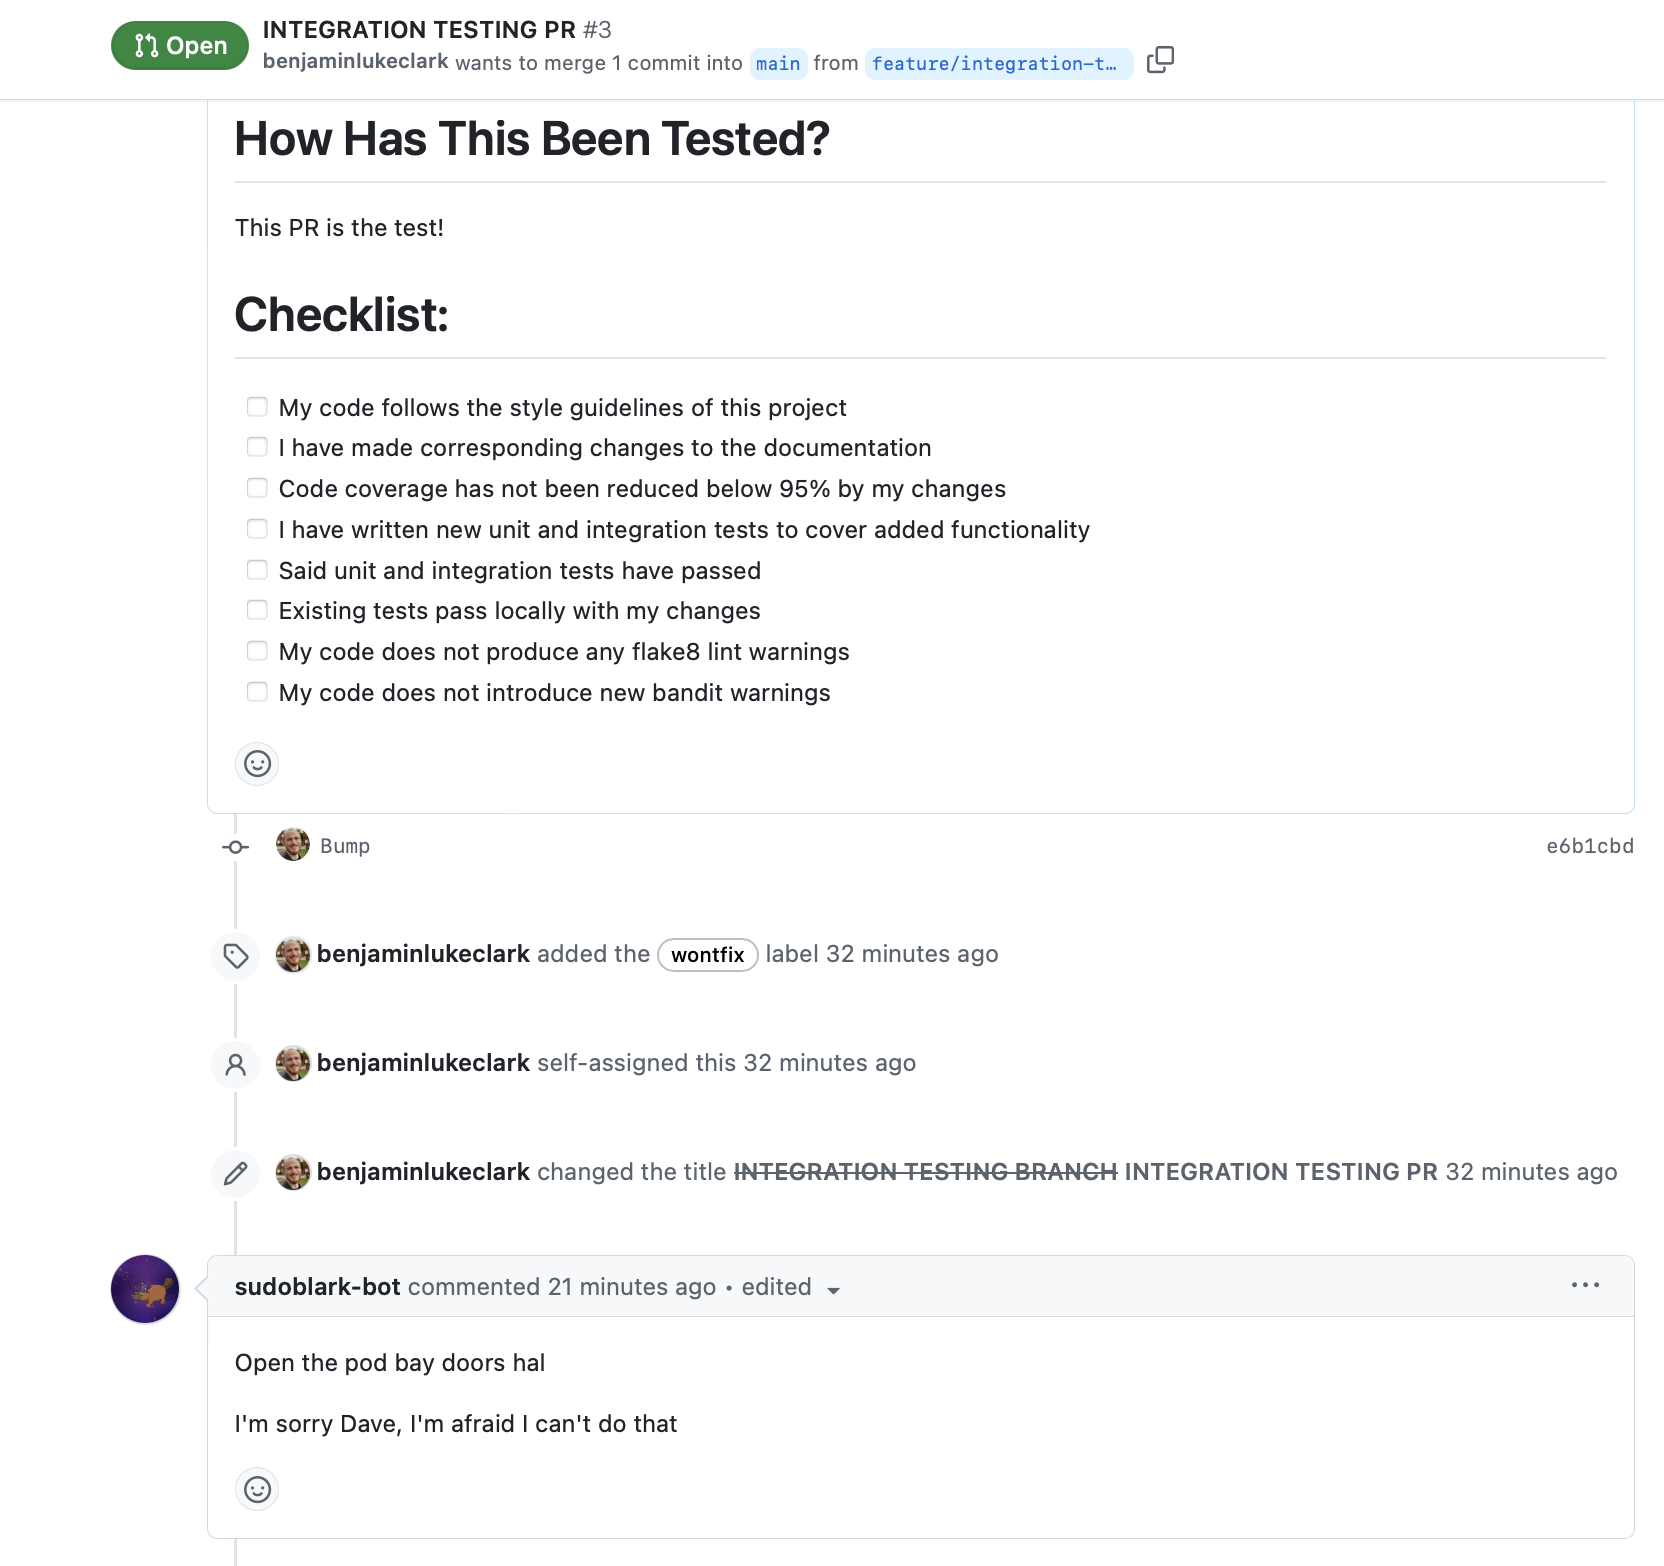
Task: Copy the head branch name icon
Action: 1160,61
